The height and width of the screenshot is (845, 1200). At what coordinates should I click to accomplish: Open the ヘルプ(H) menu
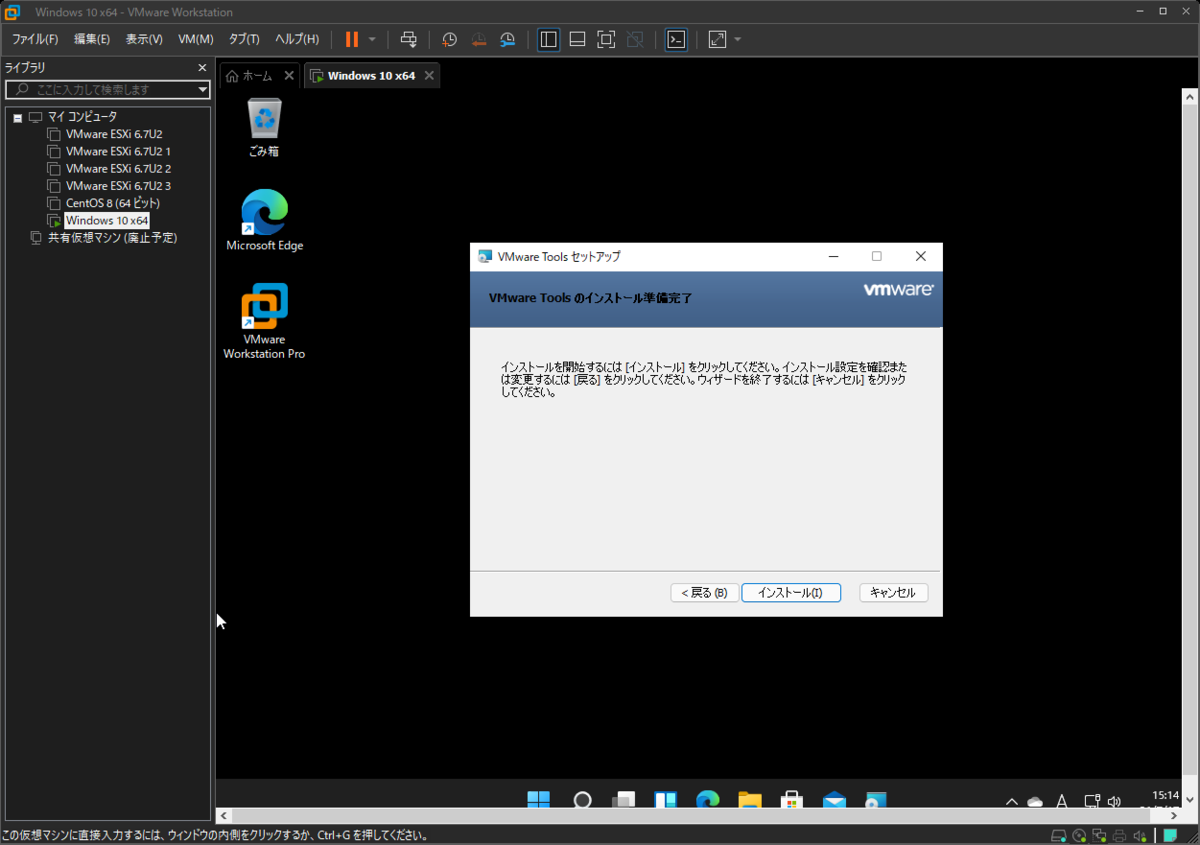coord(297,39)
